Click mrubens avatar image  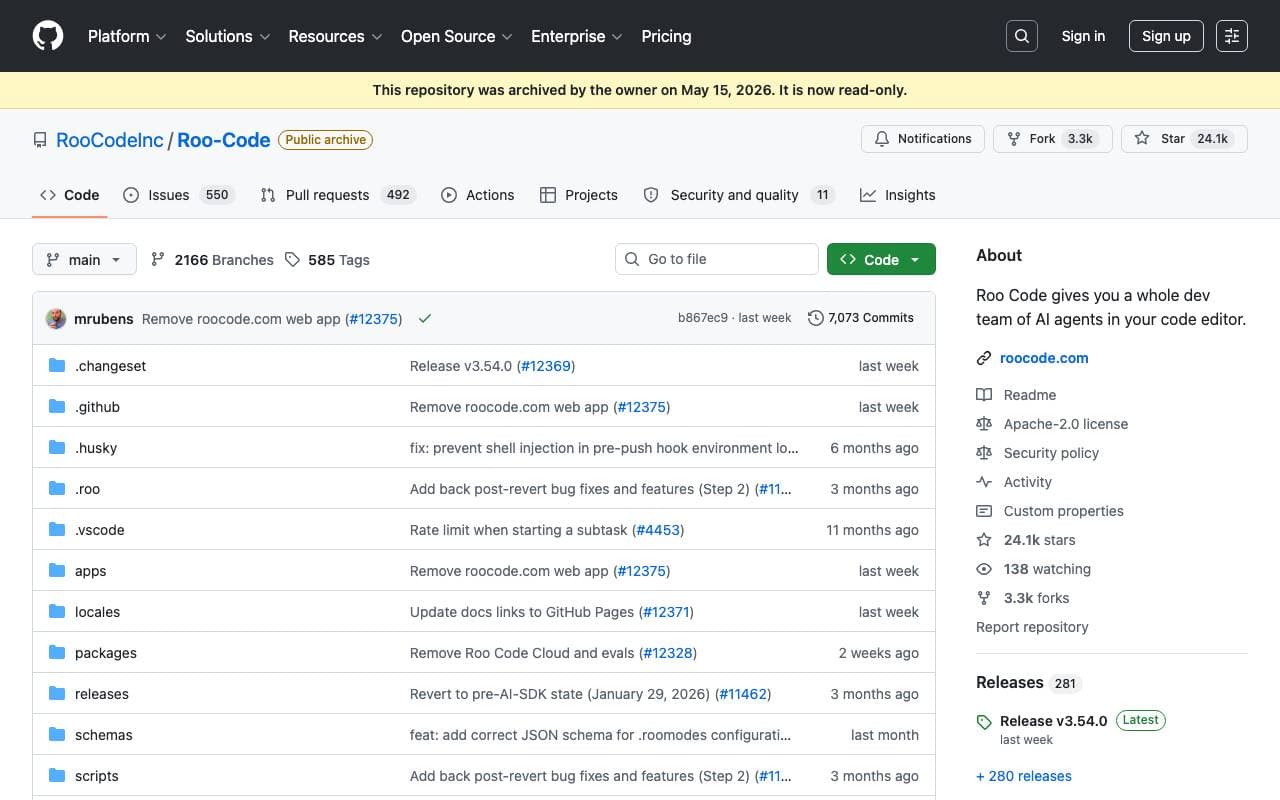click(56, 319)
